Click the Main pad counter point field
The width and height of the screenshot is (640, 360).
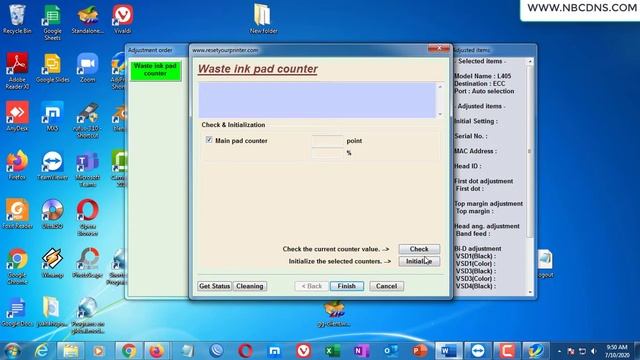tap(327, 140)
